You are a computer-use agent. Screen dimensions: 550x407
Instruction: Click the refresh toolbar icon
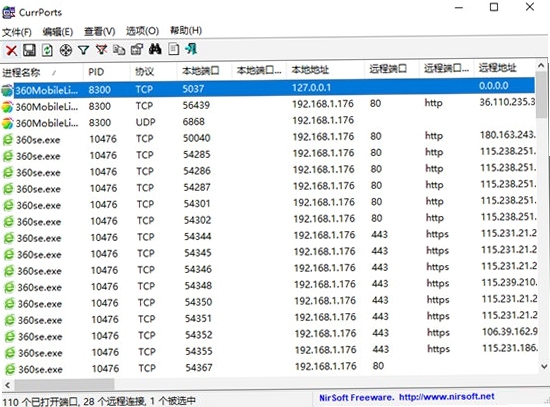pyautogui.click(x=47, y=50)
